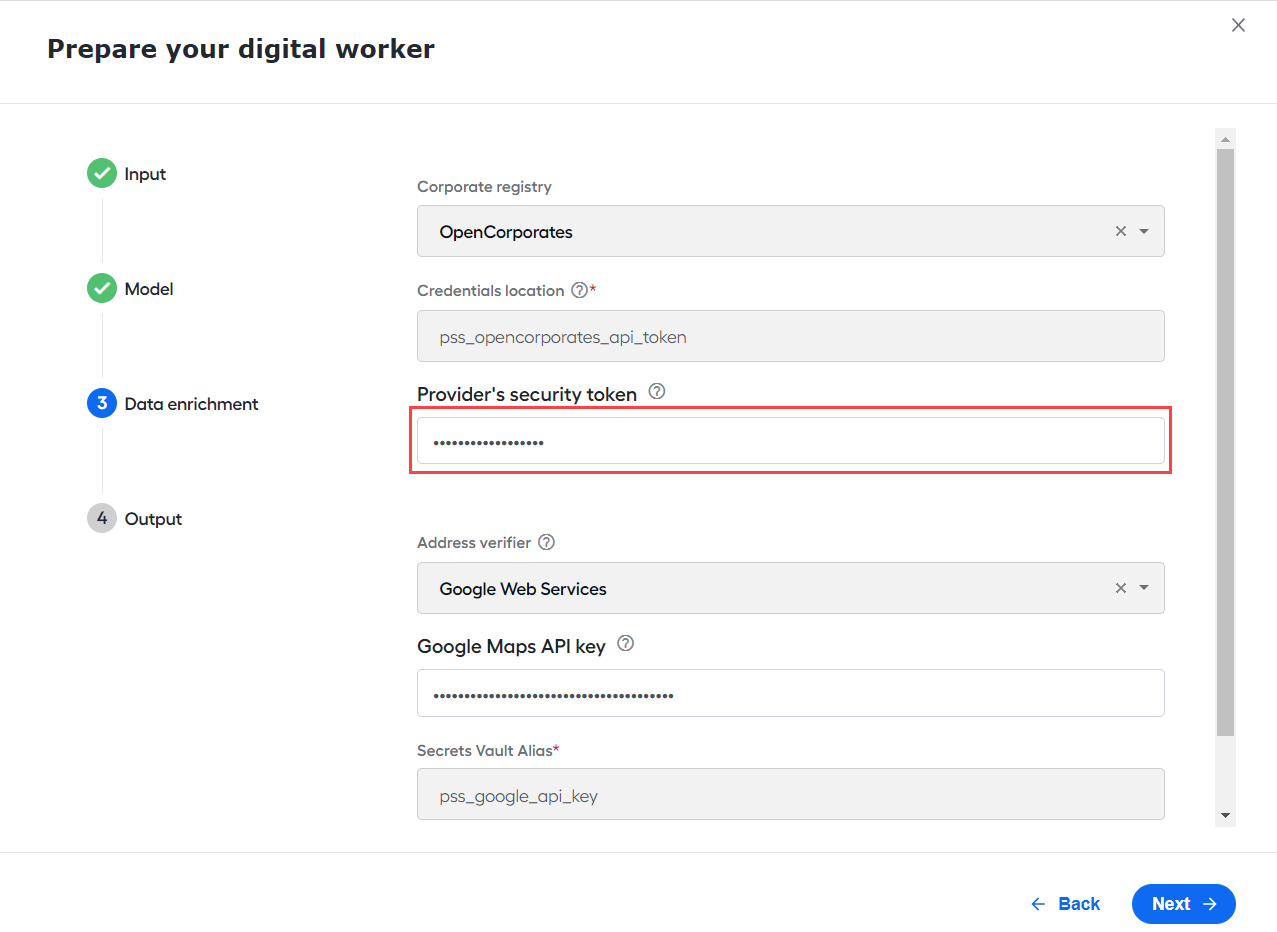The height and width of the screenshot is (932, 1277).
Task: Click the Secrets Vault Alias label
Action: 485,750
